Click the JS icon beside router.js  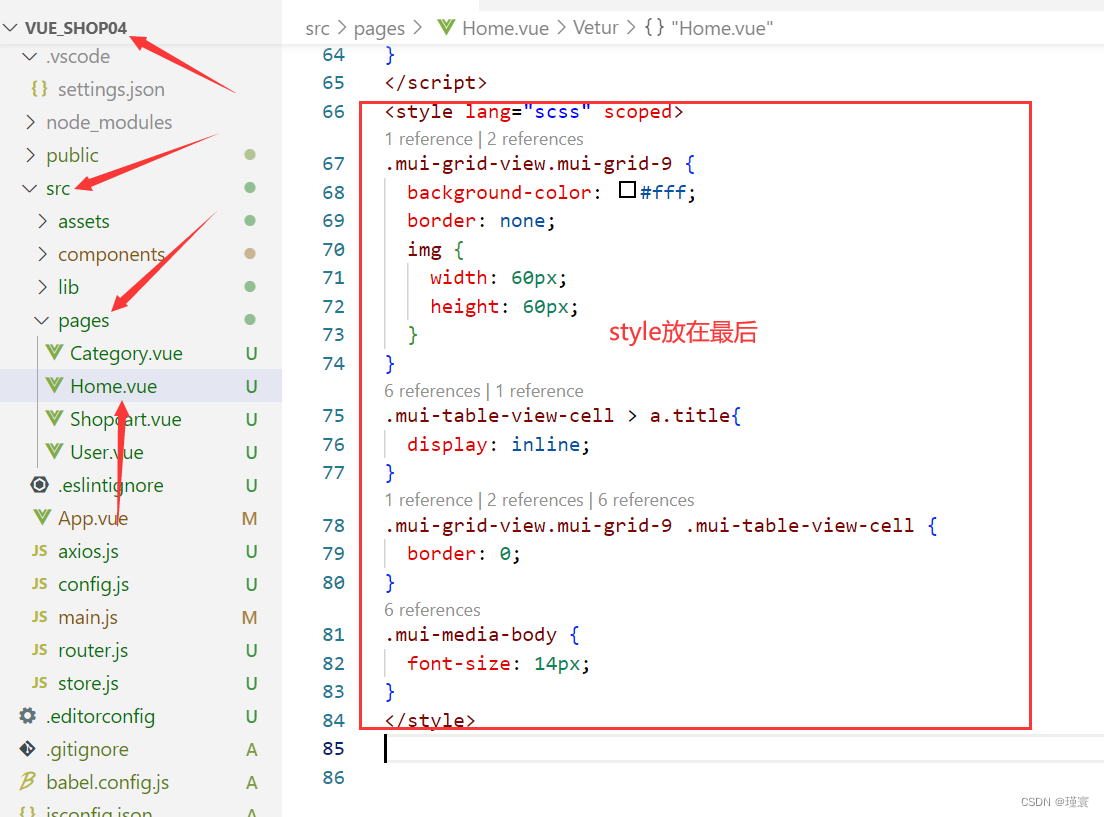tap(39, 650)
